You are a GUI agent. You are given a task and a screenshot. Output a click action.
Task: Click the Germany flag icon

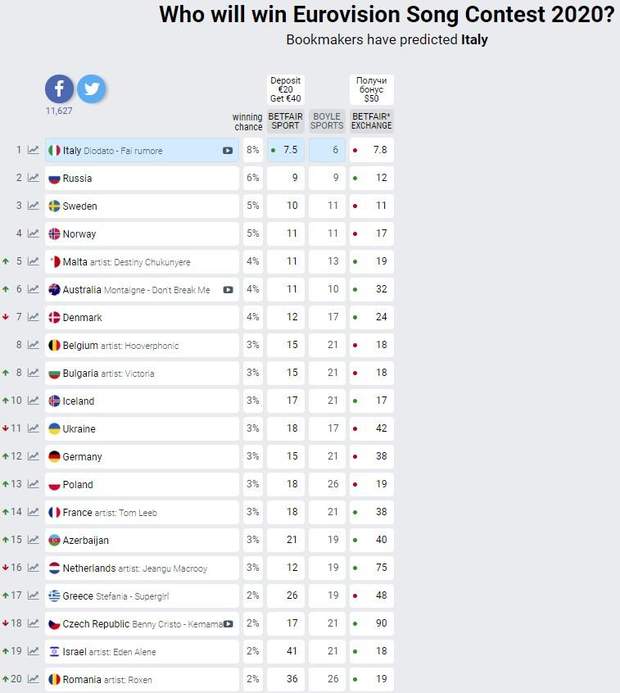tap(55, 457)
